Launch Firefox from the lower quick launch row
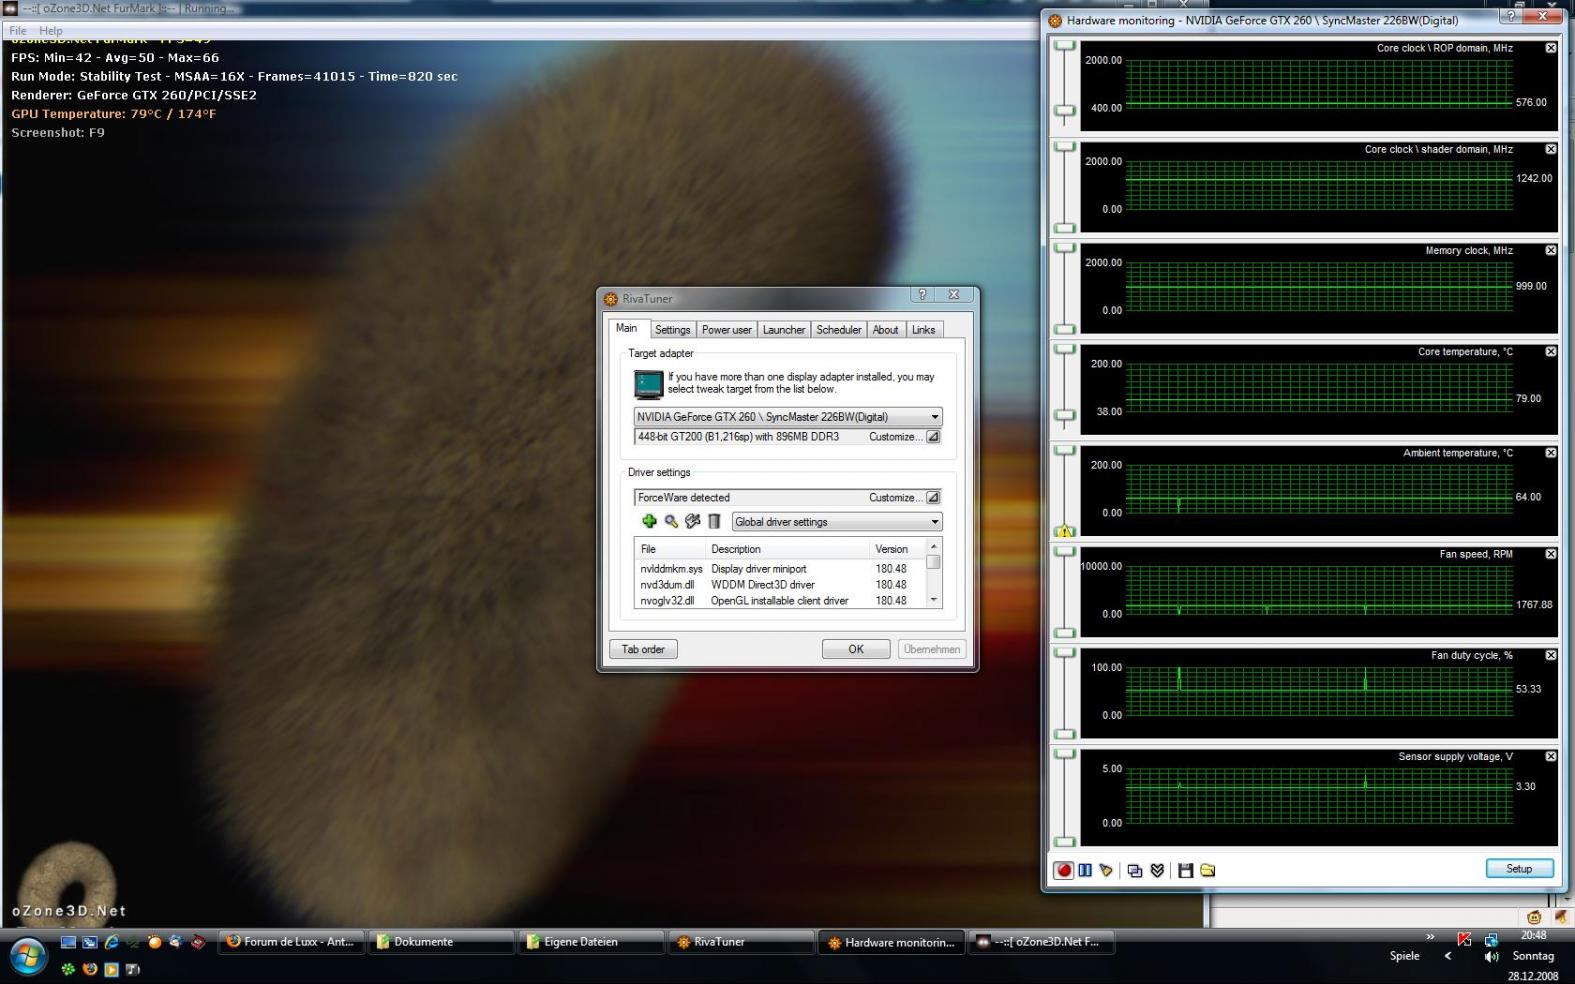 [90, 969]
